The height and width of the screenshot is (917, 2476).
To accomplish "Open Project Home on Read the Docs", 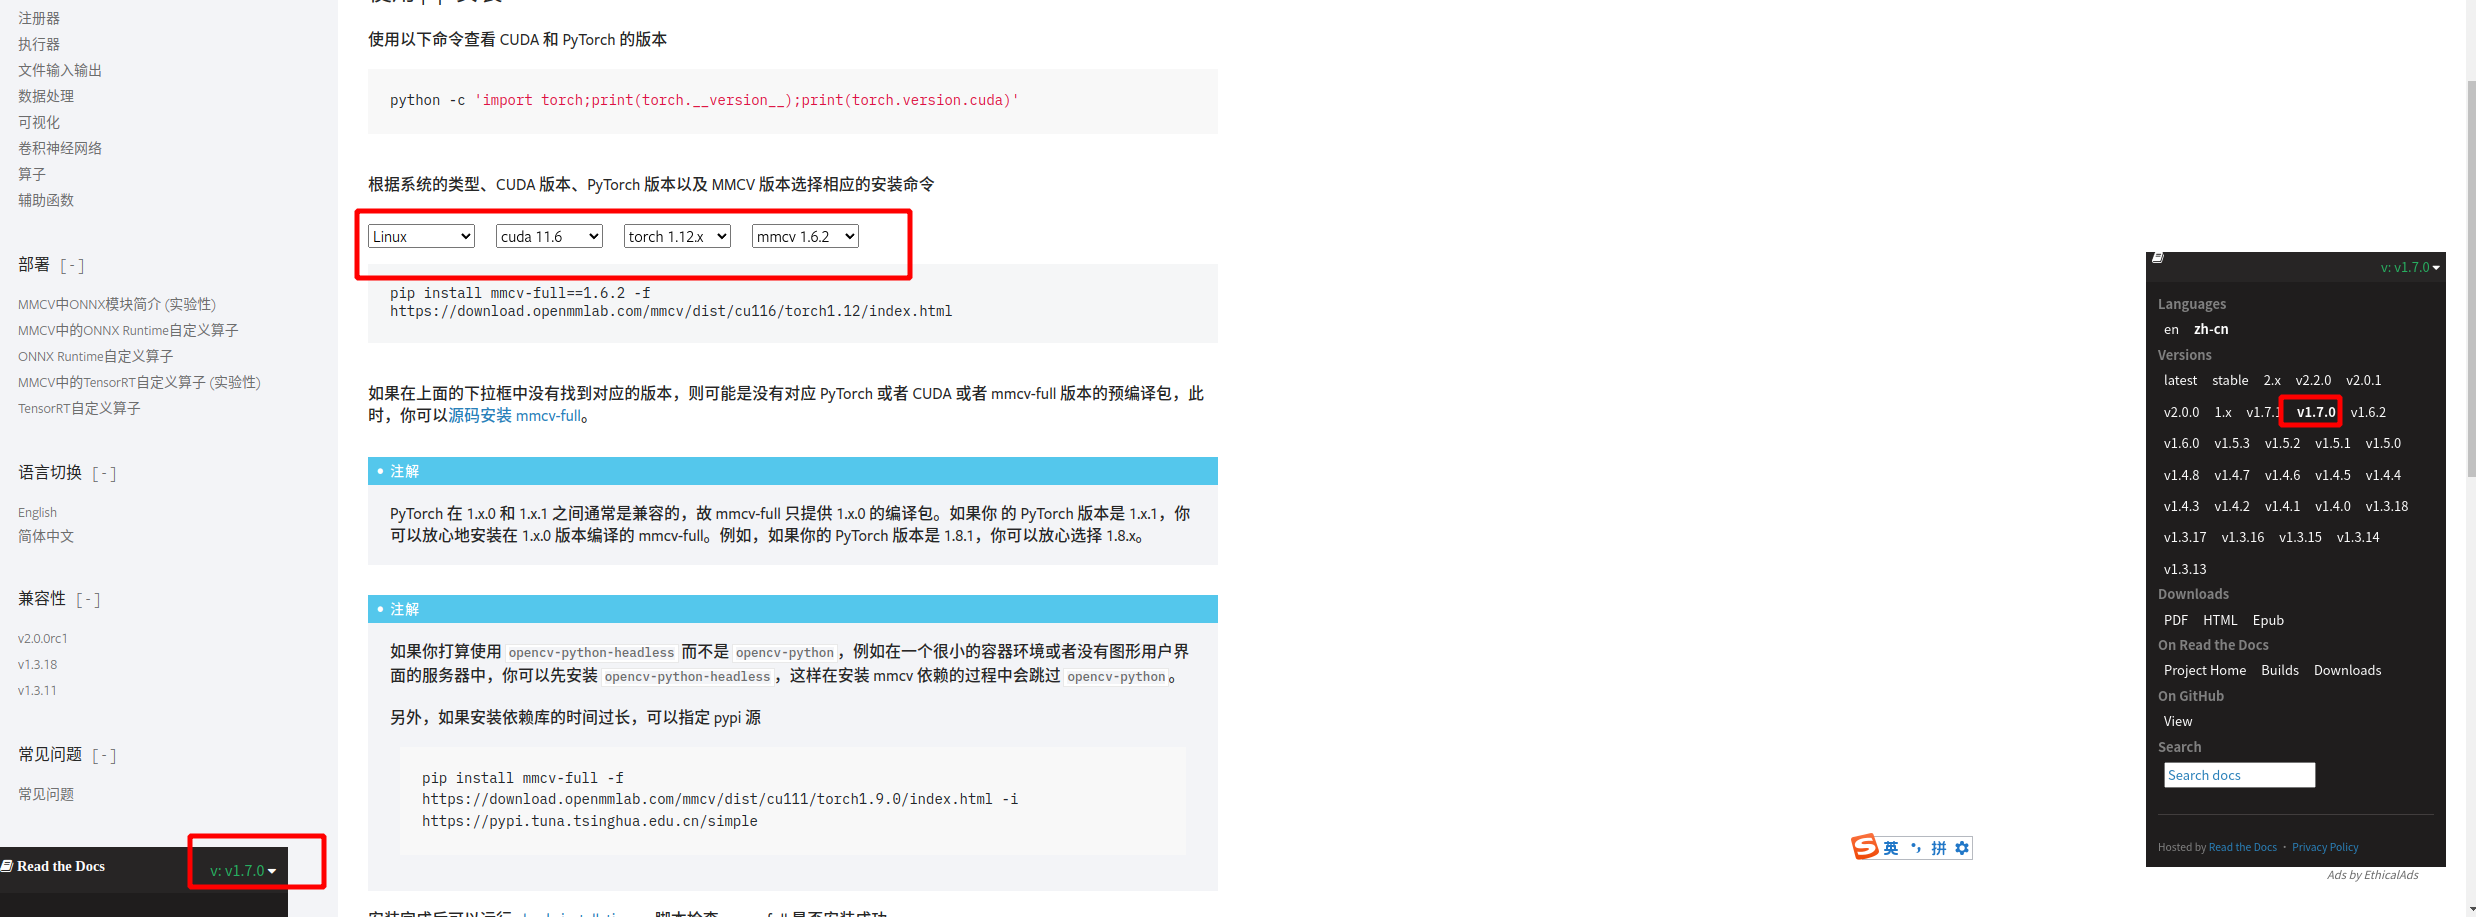I will pyautogui.click(x=2205, y=670).
